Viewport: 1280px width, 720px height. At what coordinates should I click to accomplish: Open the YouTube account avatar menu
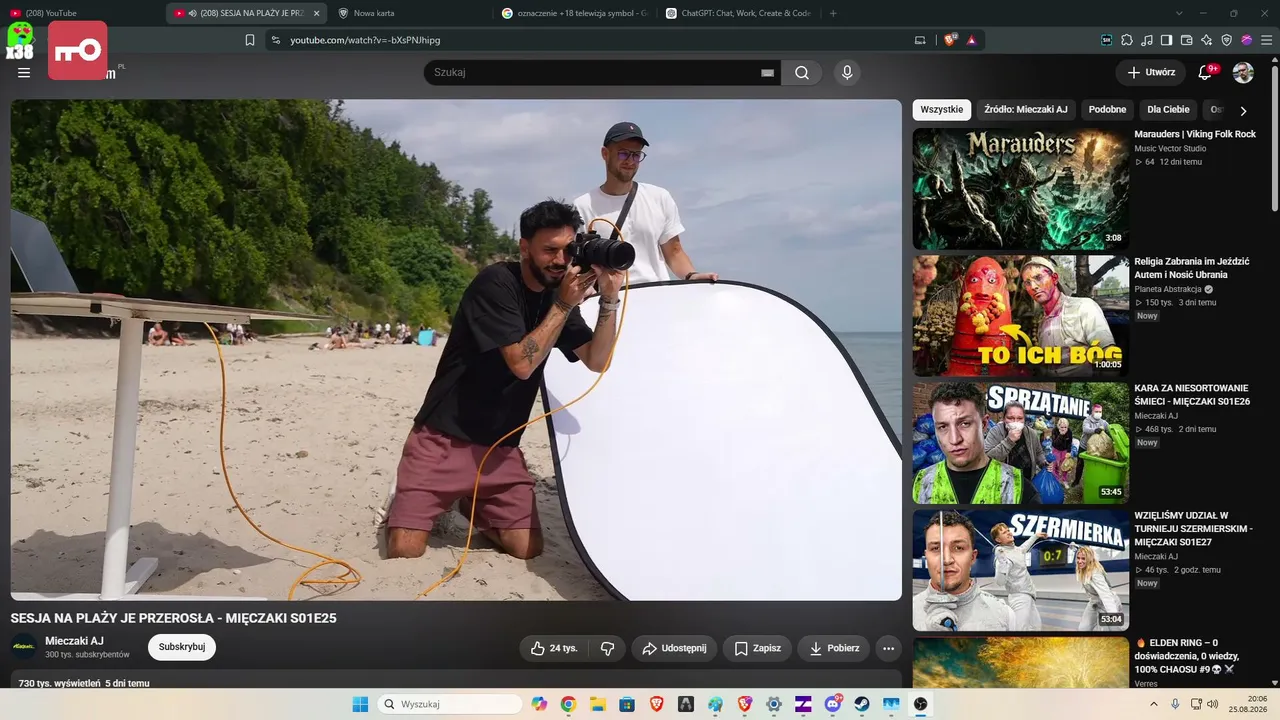1243,73
